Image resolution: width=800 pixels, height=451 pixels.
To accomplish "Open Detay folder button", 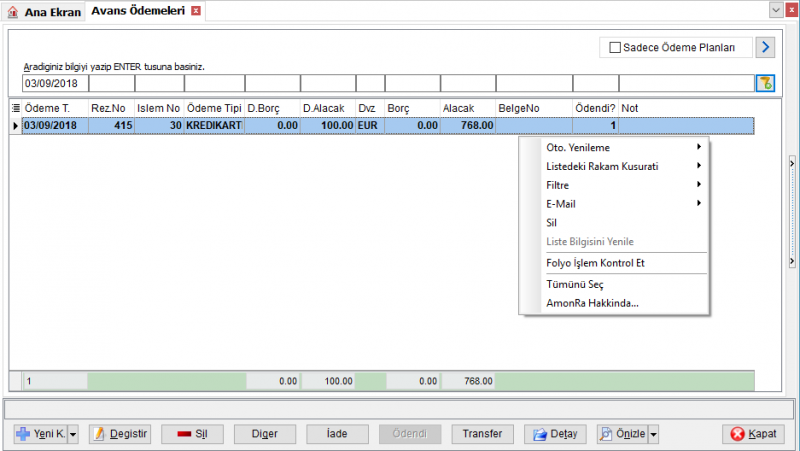I will pyautogui.click(x=555, y=434).
